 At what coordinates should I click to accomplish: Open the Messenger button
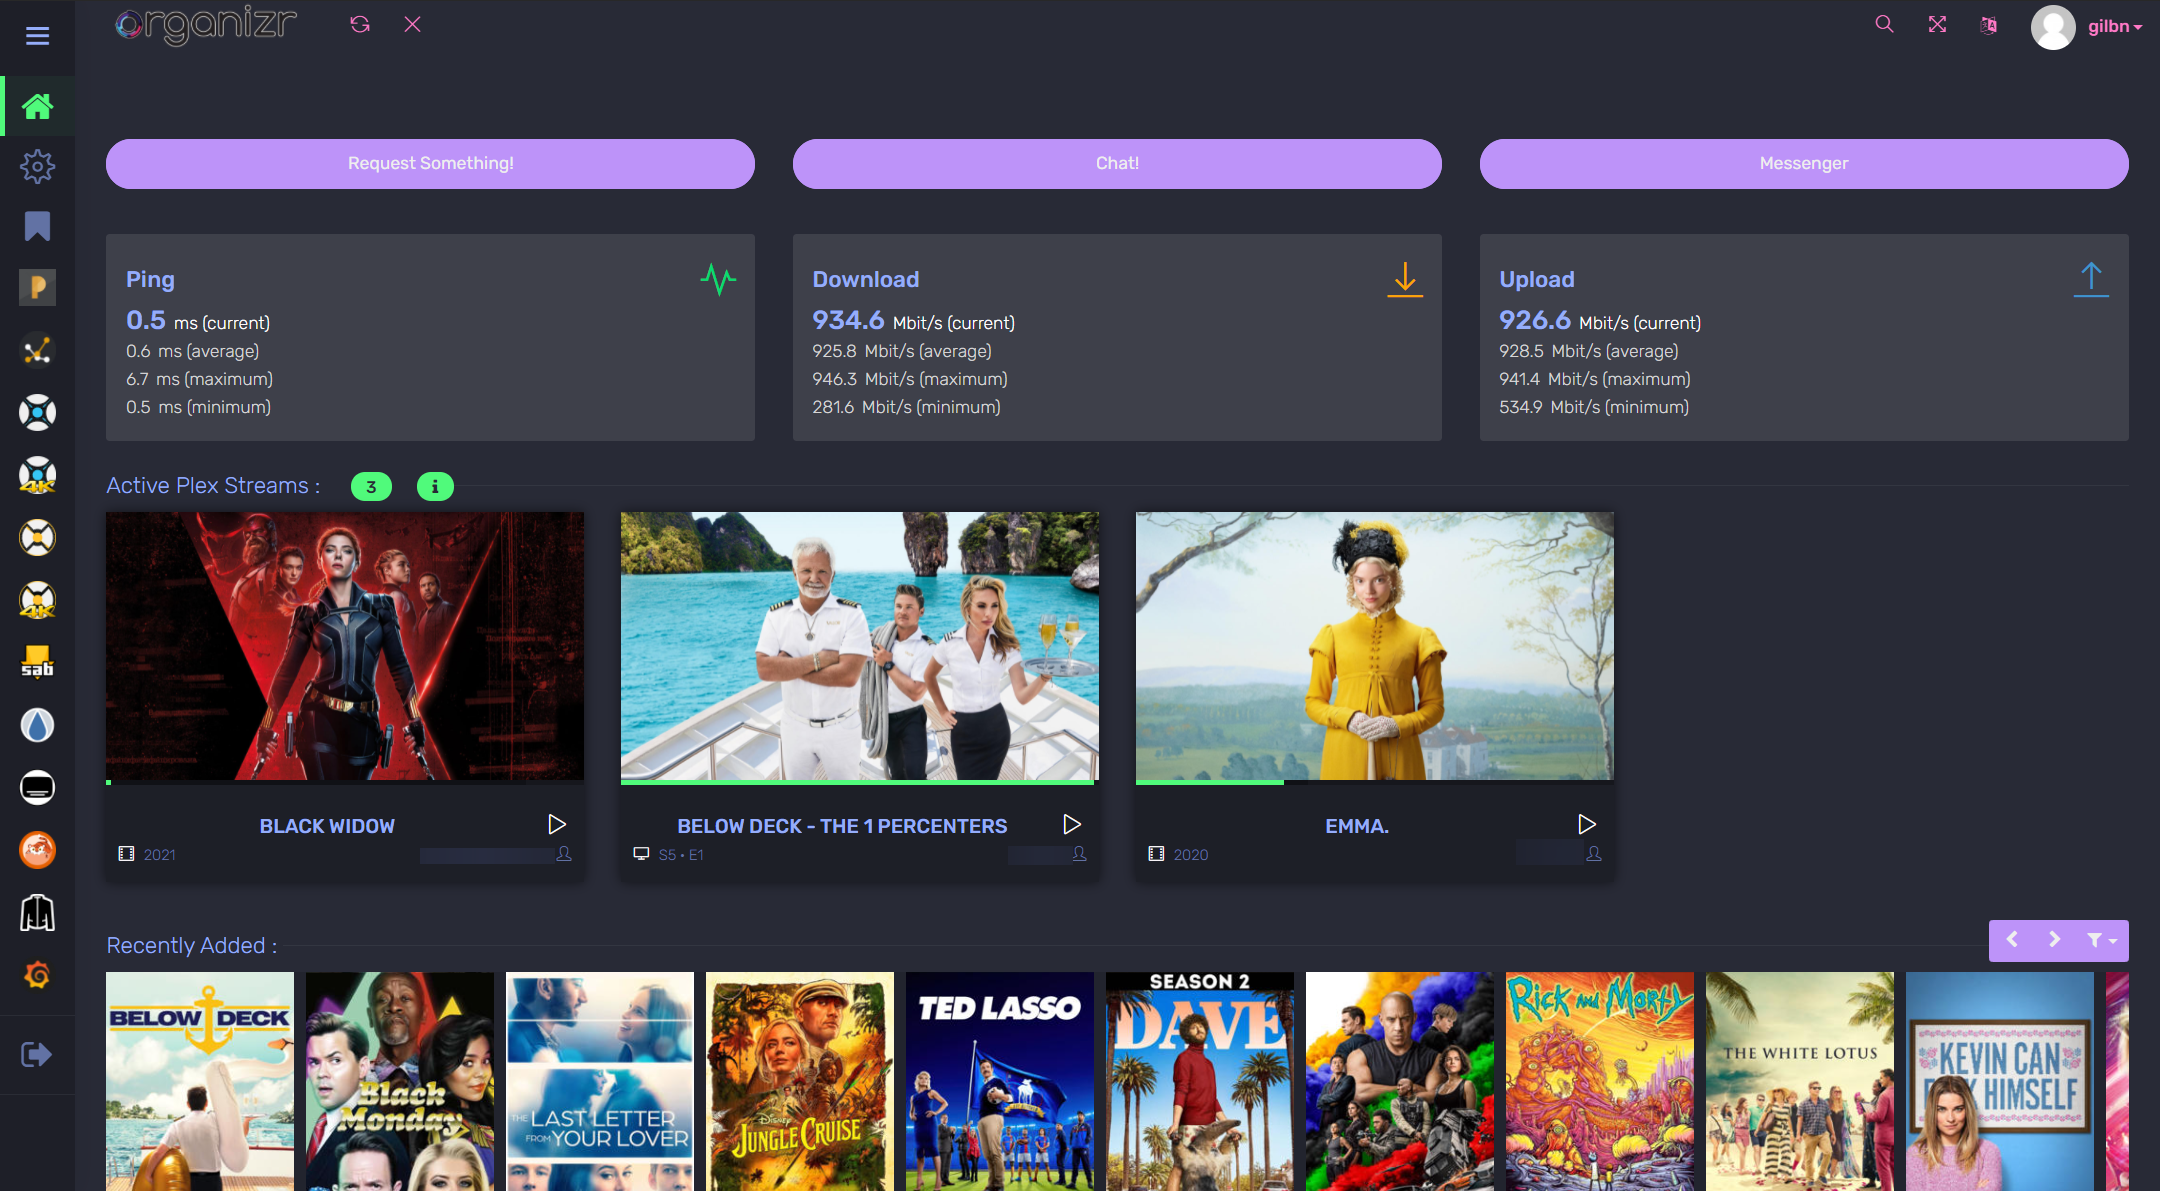click(1804, 164)
